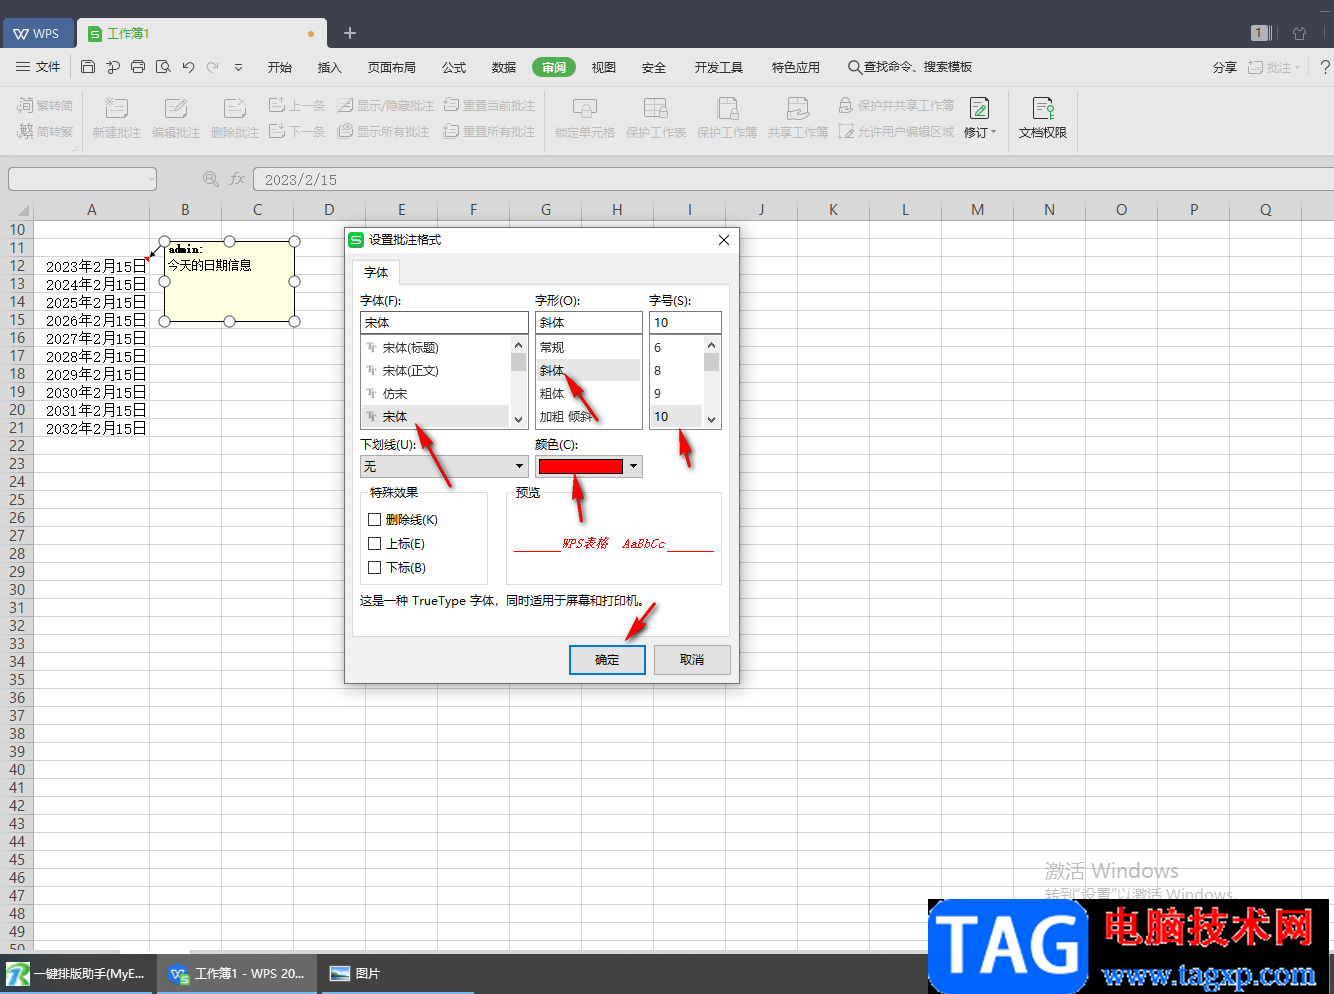Open a new tab with plus button

tap(350, 33)
